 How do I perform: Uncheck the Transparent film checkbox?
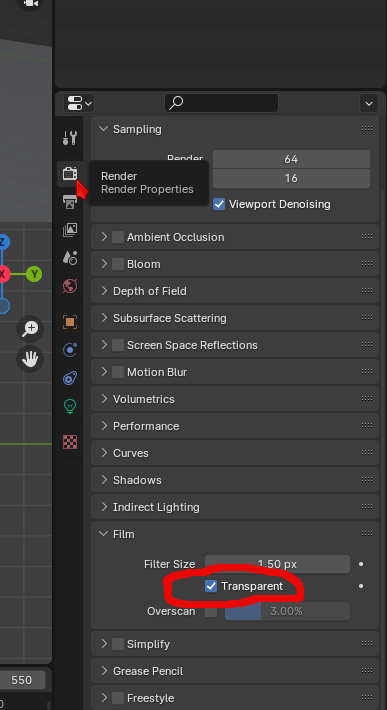[x=211, y=586]
